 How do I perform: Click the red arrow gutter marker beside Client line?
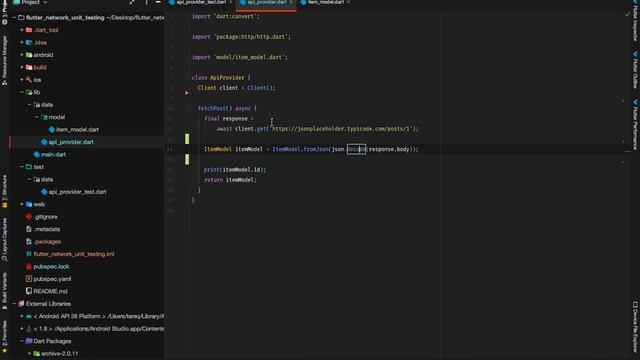[187, 93]
